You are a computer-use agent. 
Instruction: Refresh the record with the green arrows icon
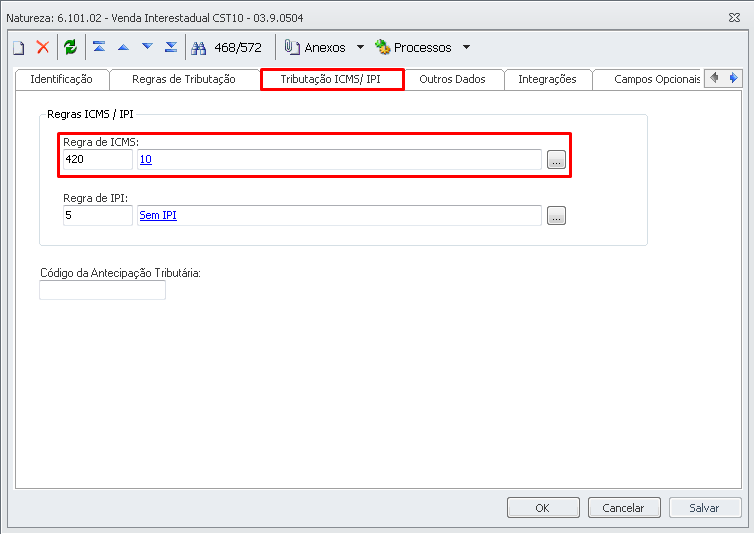71,47
